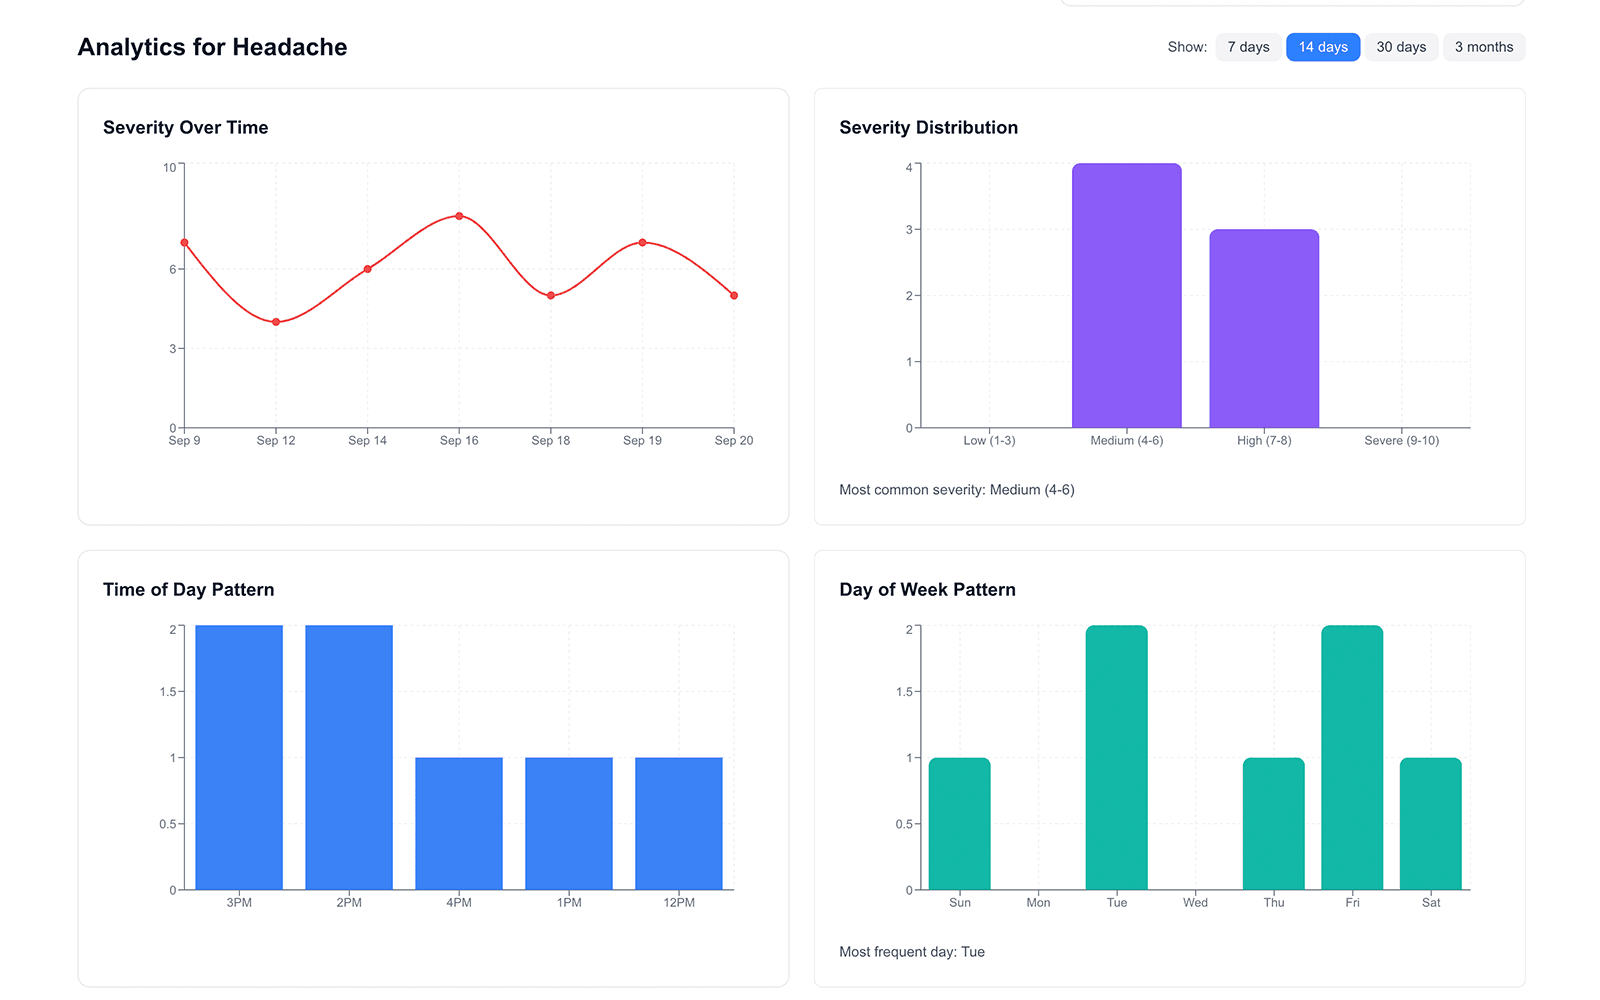Viewport: 1600px width, 1000px height.
Task: Click the 2PM bar
Action: click(348, 757)
